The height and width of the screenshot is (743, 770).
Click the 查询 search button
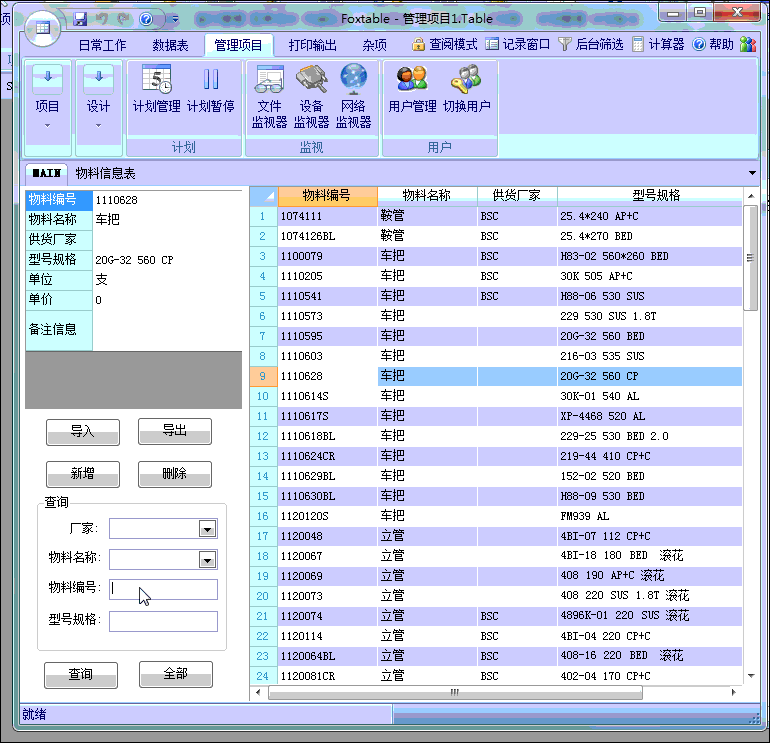[81, 675]
